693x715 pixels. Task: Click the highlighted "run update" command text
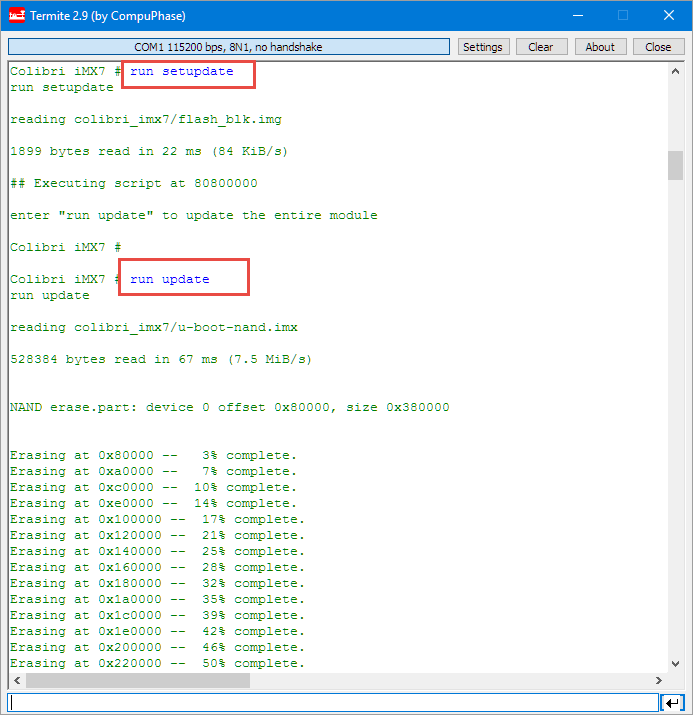tap(170, 280)
